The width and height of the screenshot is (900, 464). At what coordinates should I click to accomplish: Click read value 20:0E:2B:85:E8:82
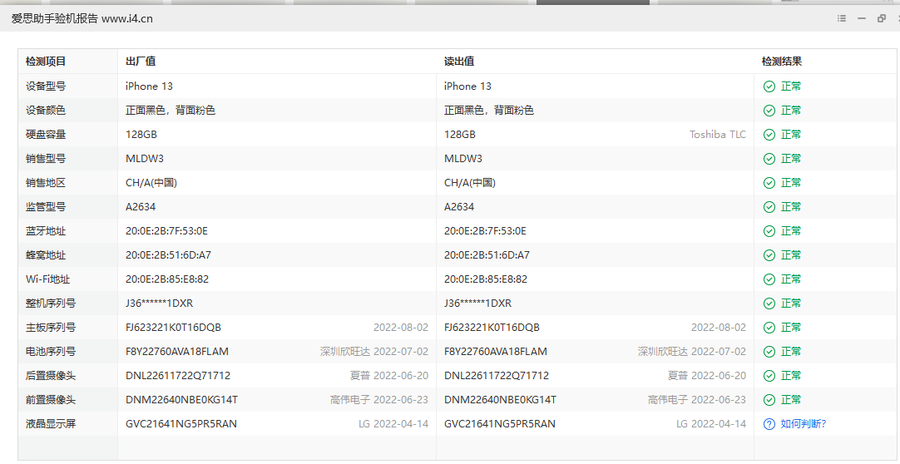(486, 279)
